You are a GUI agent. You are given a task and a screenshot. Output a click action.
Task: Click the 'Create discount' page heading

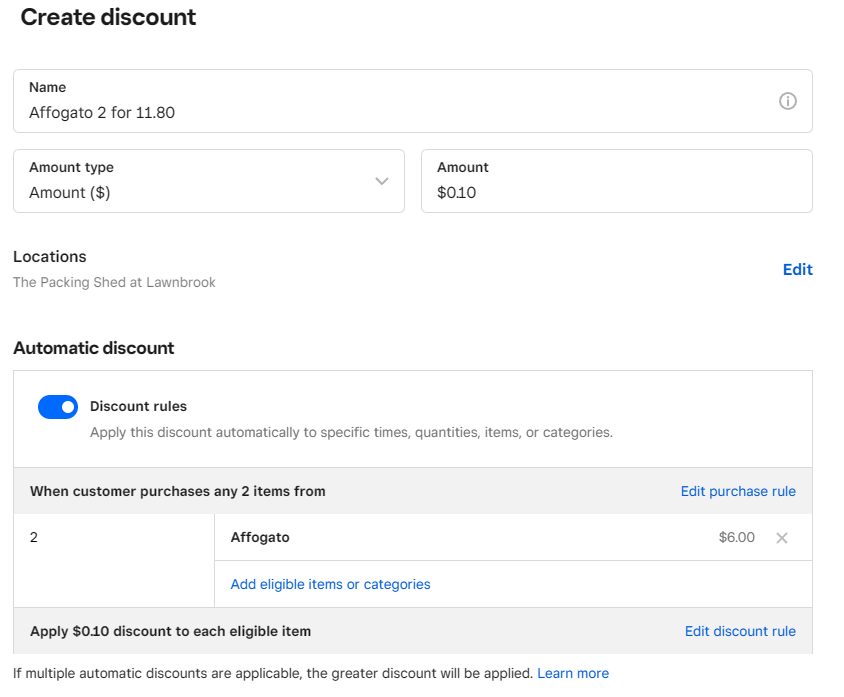pos(108,17)
